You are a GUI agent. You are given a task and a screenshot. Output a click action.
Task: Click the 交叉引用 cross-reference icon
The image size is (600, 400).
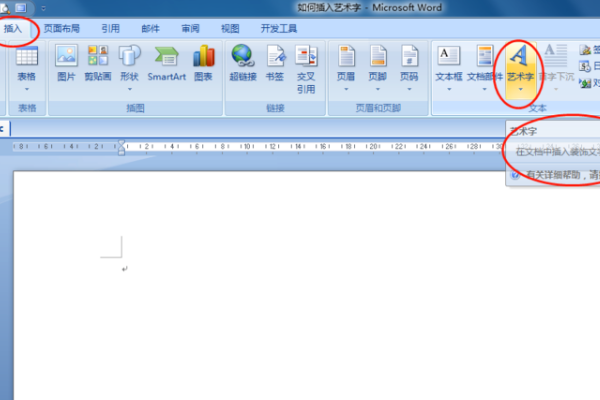[306, 56]
